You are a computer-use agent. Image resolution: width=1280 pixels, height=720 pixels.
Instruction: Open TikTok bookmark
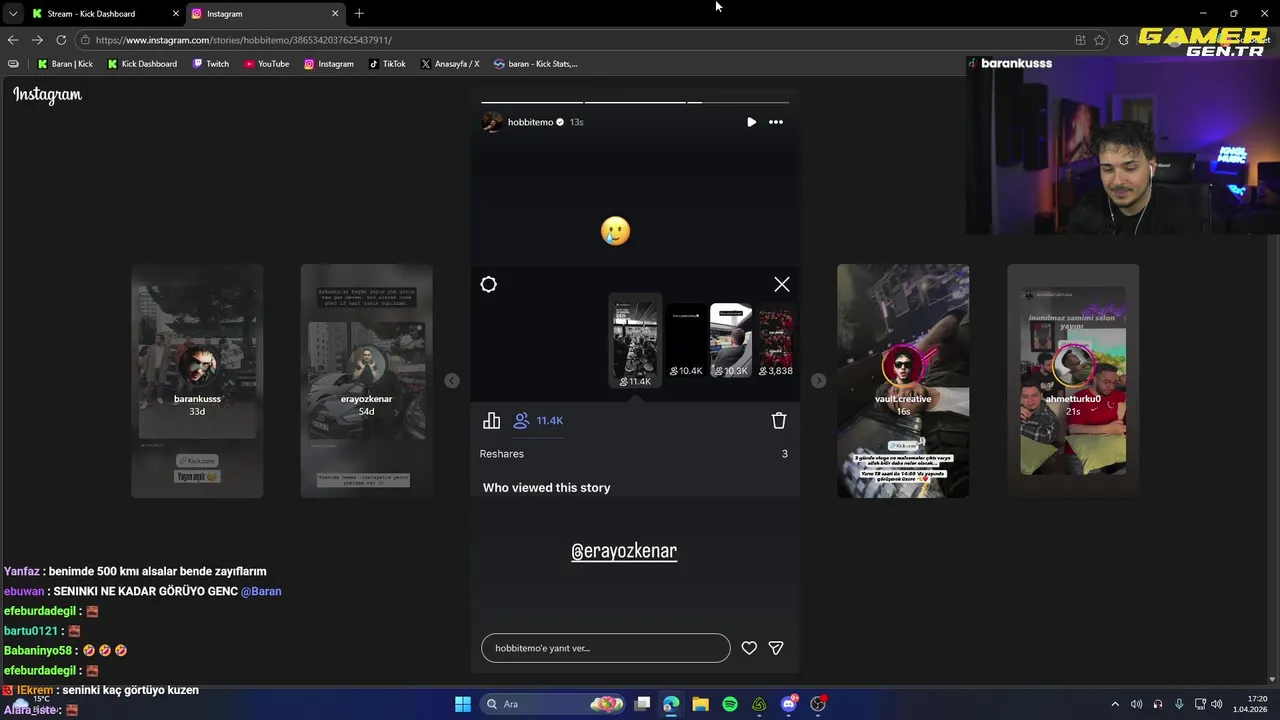387,64
